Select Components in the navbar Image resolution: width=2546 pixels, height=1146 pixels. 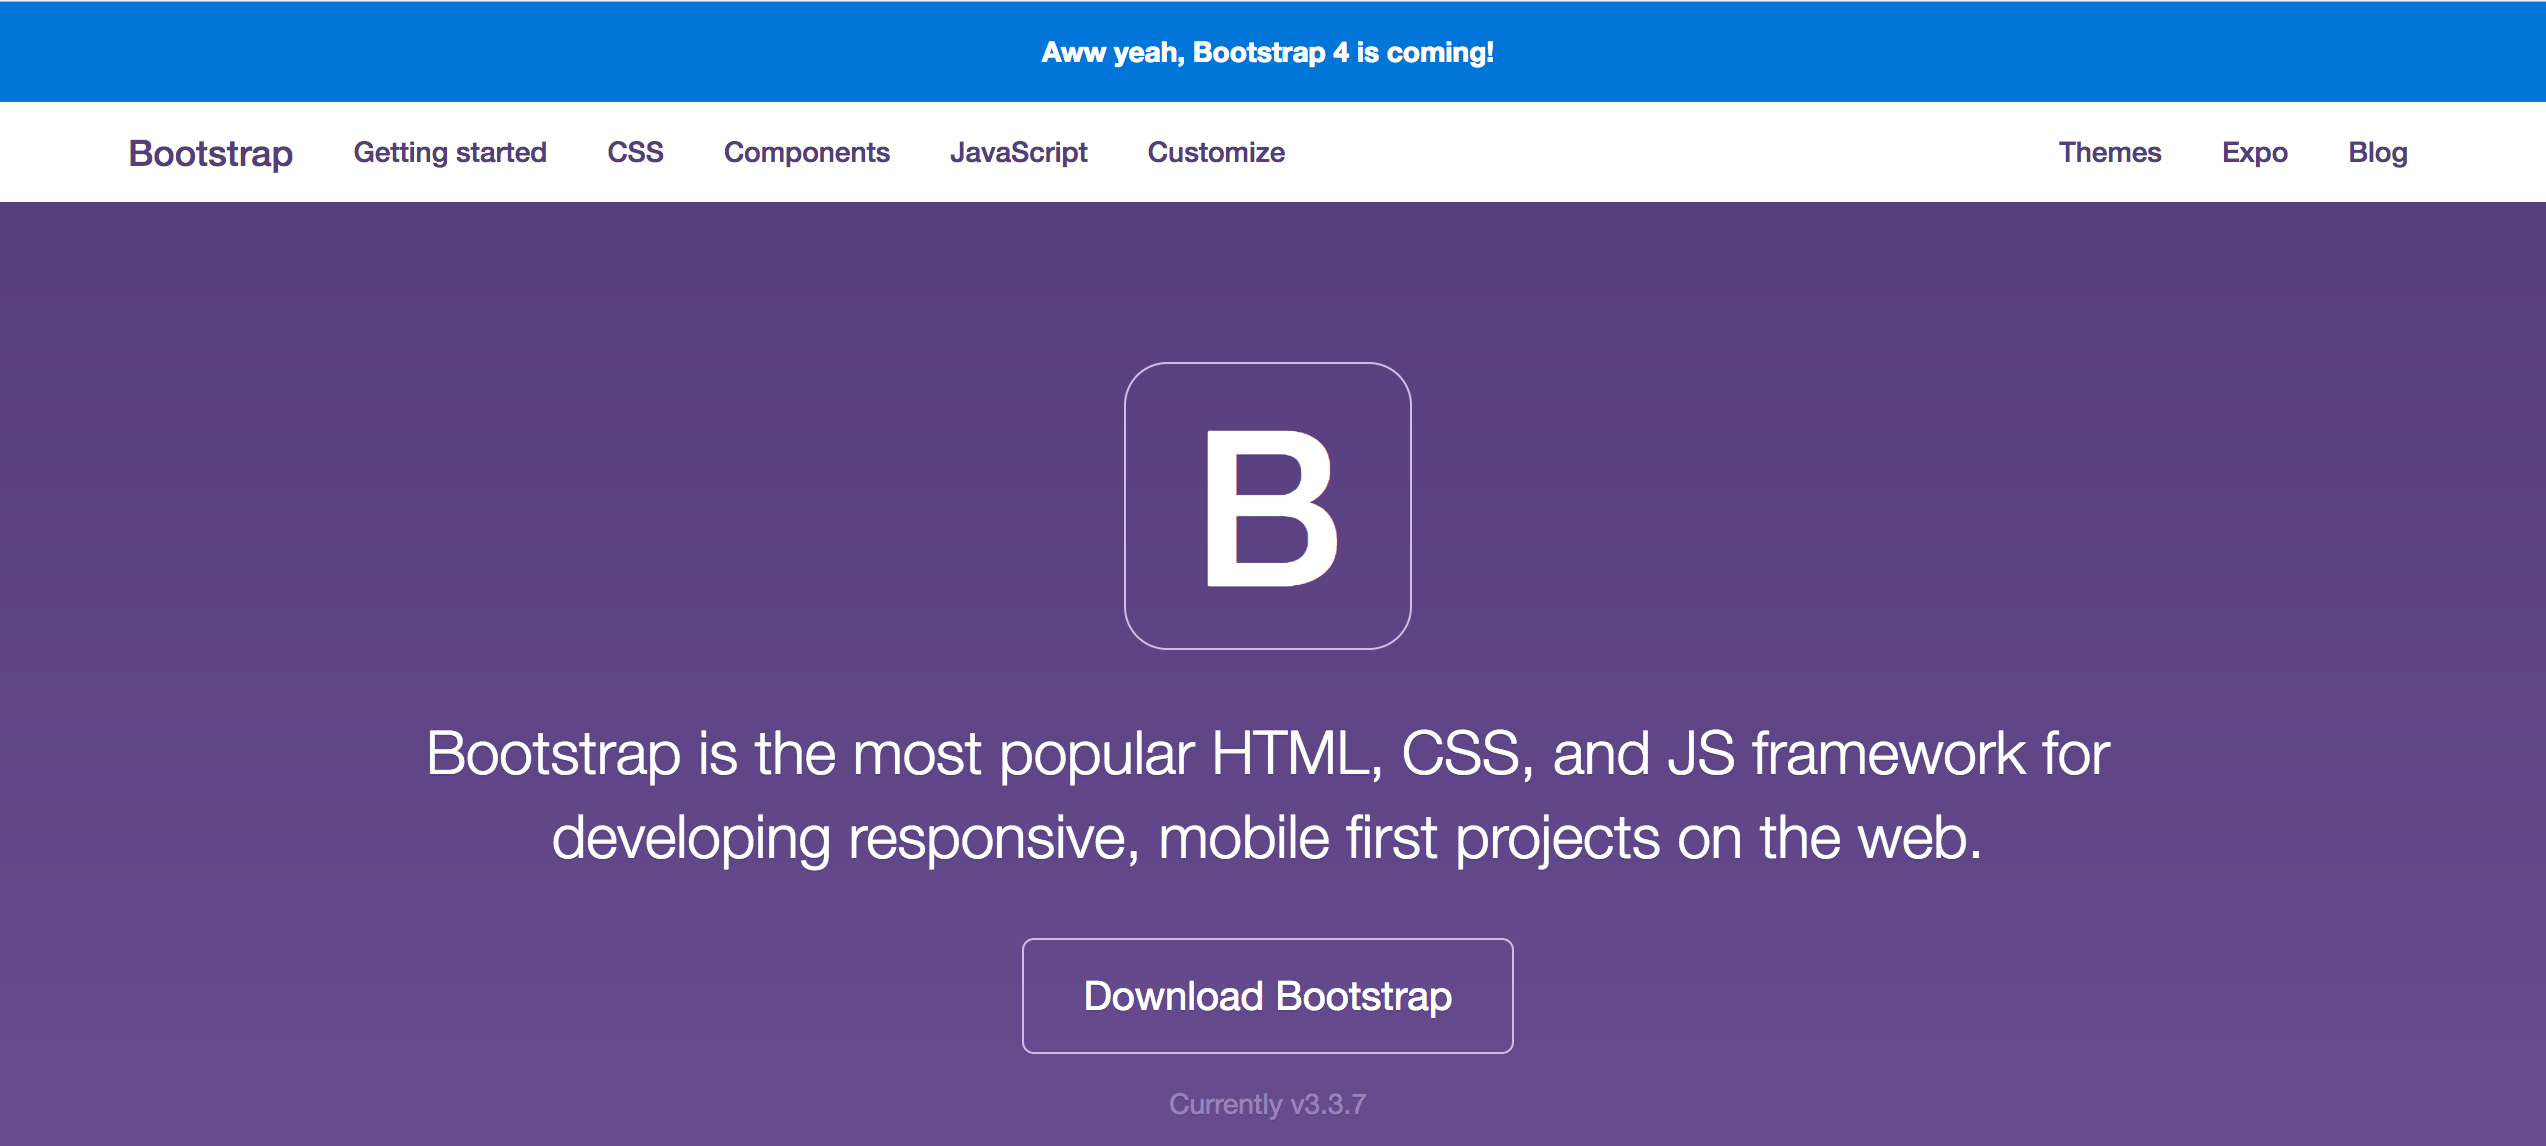coord(807,152)
